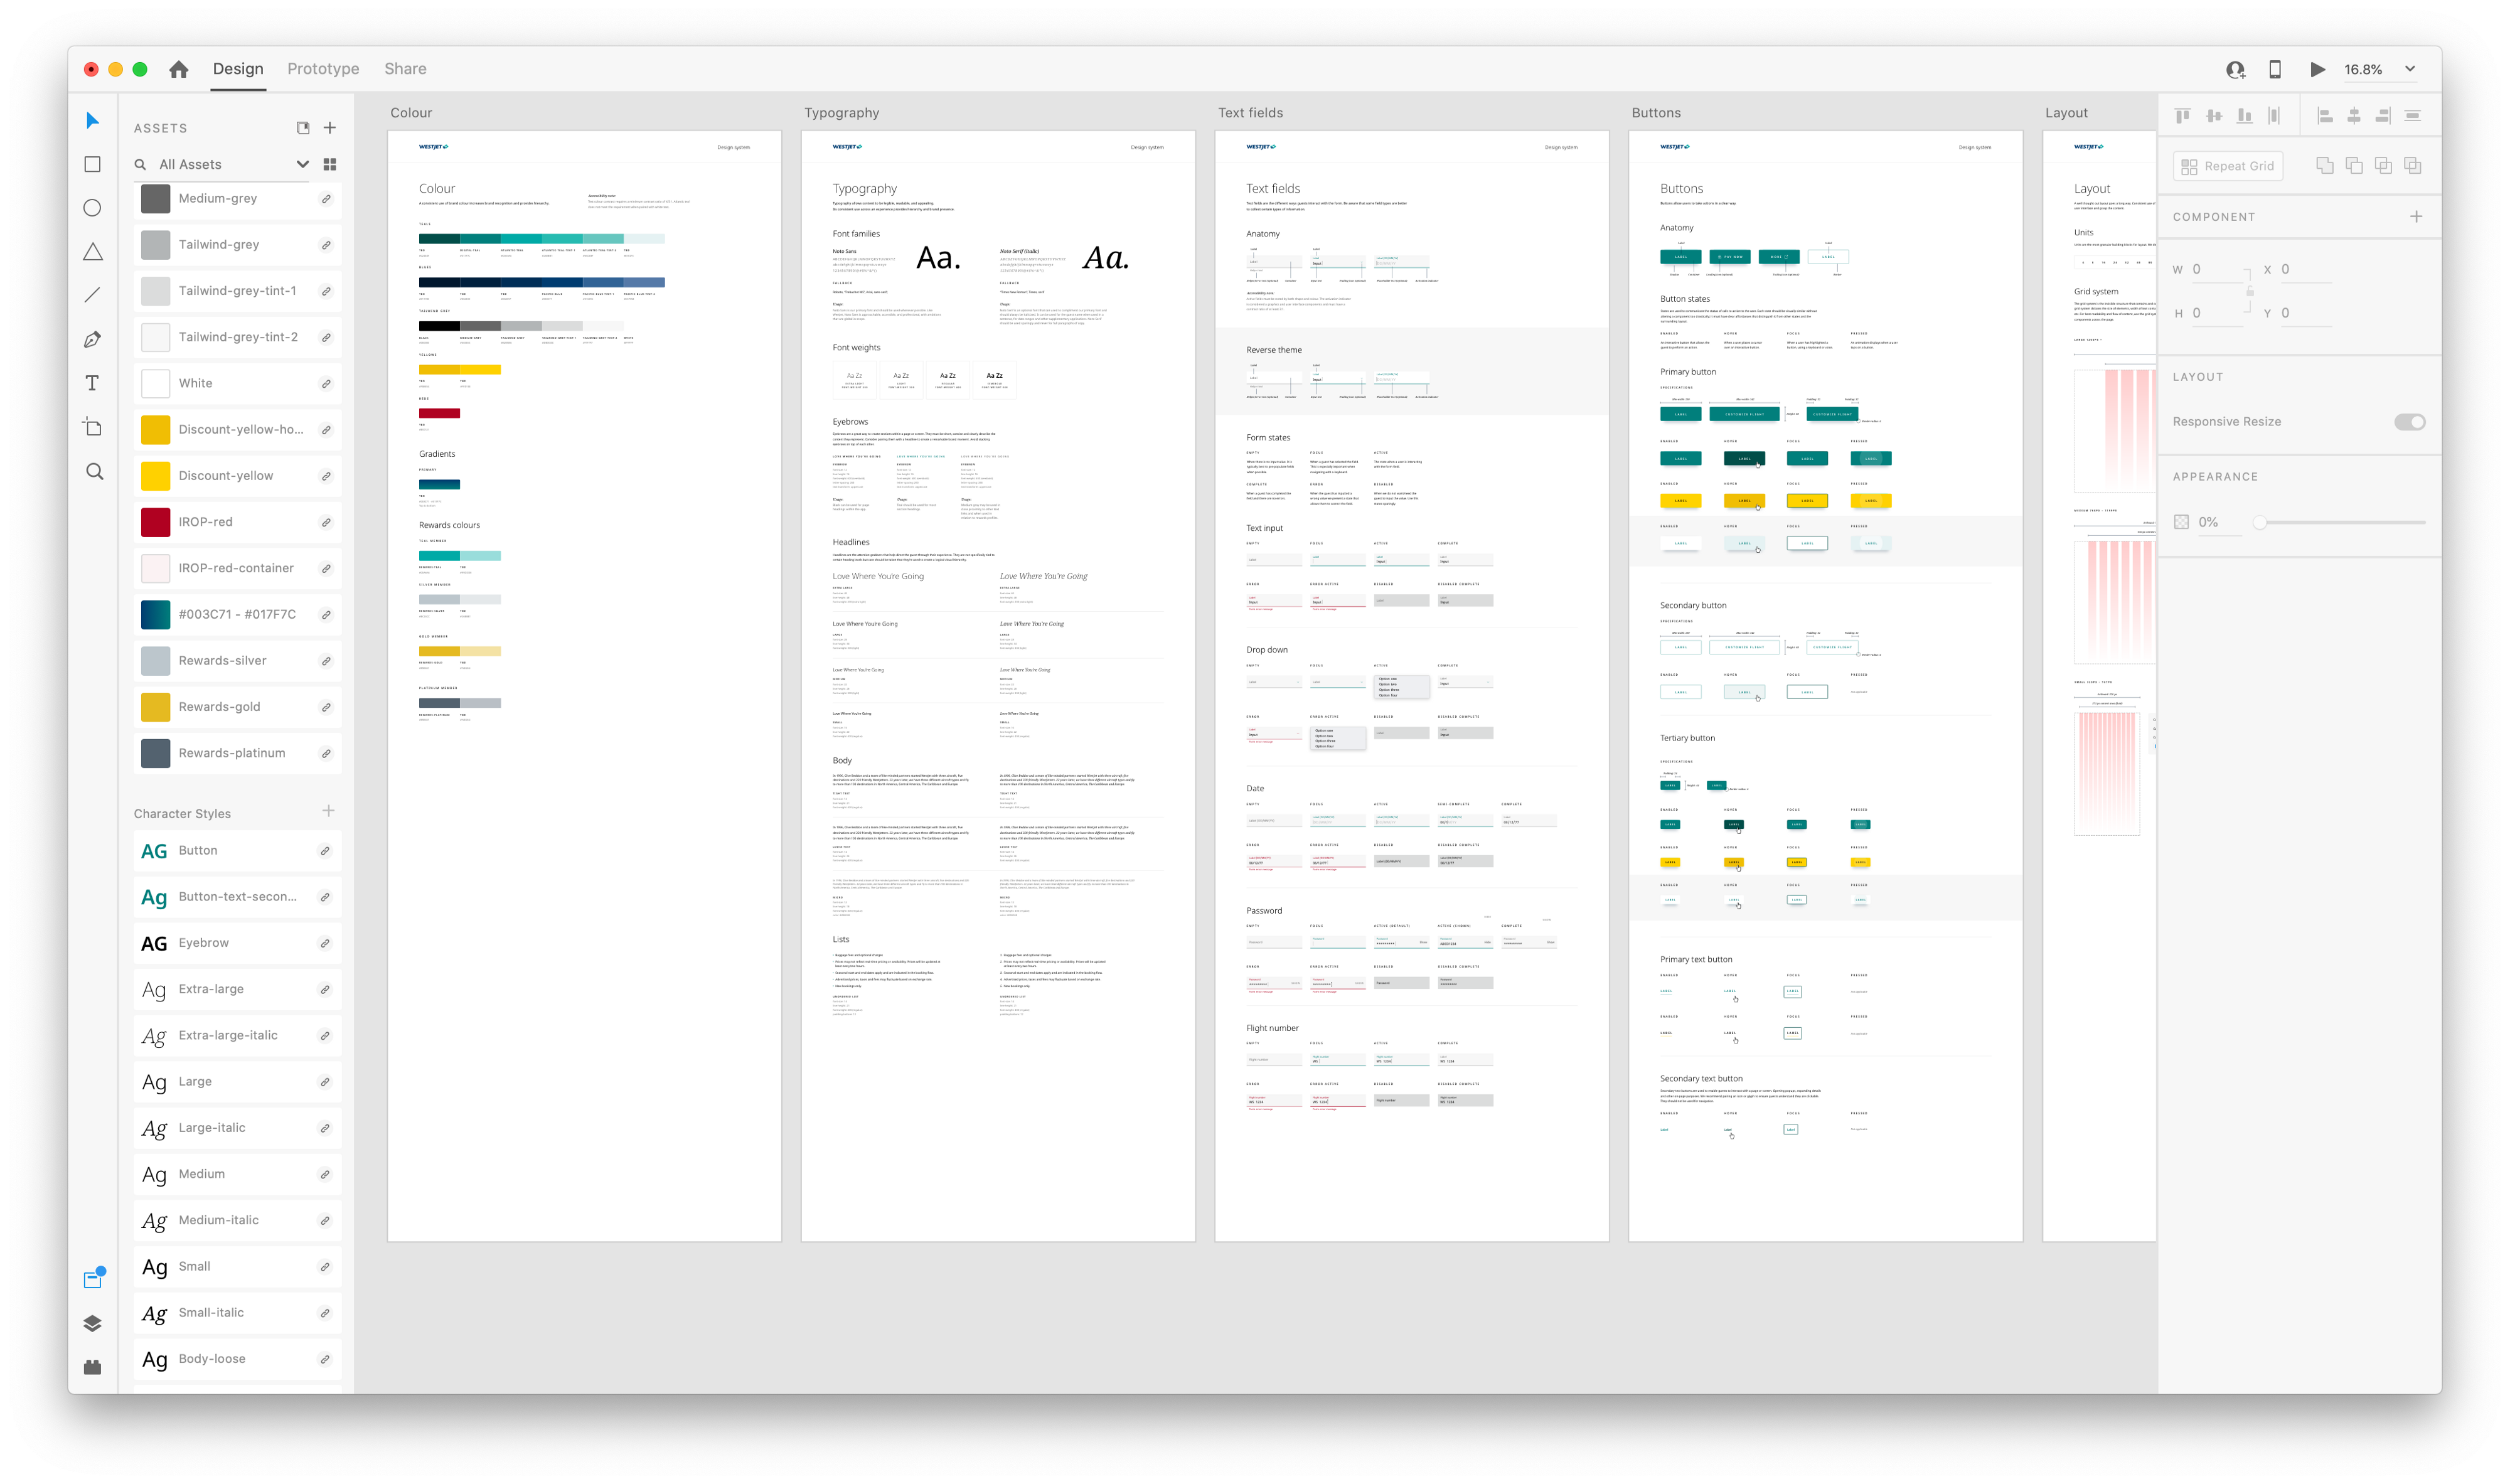Click the Repeat Grid button
Image resolution: width=2510 pixels, height=1484 pixels.
(x=2227, y=166)
